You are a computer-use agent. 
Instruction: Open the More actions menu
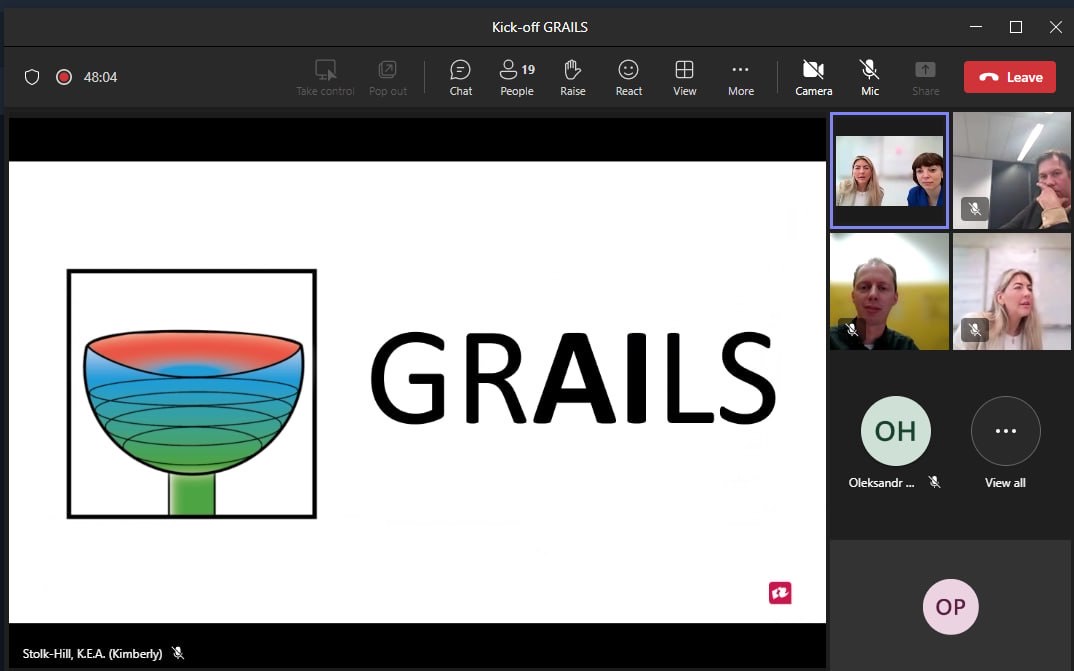(740, 77)
